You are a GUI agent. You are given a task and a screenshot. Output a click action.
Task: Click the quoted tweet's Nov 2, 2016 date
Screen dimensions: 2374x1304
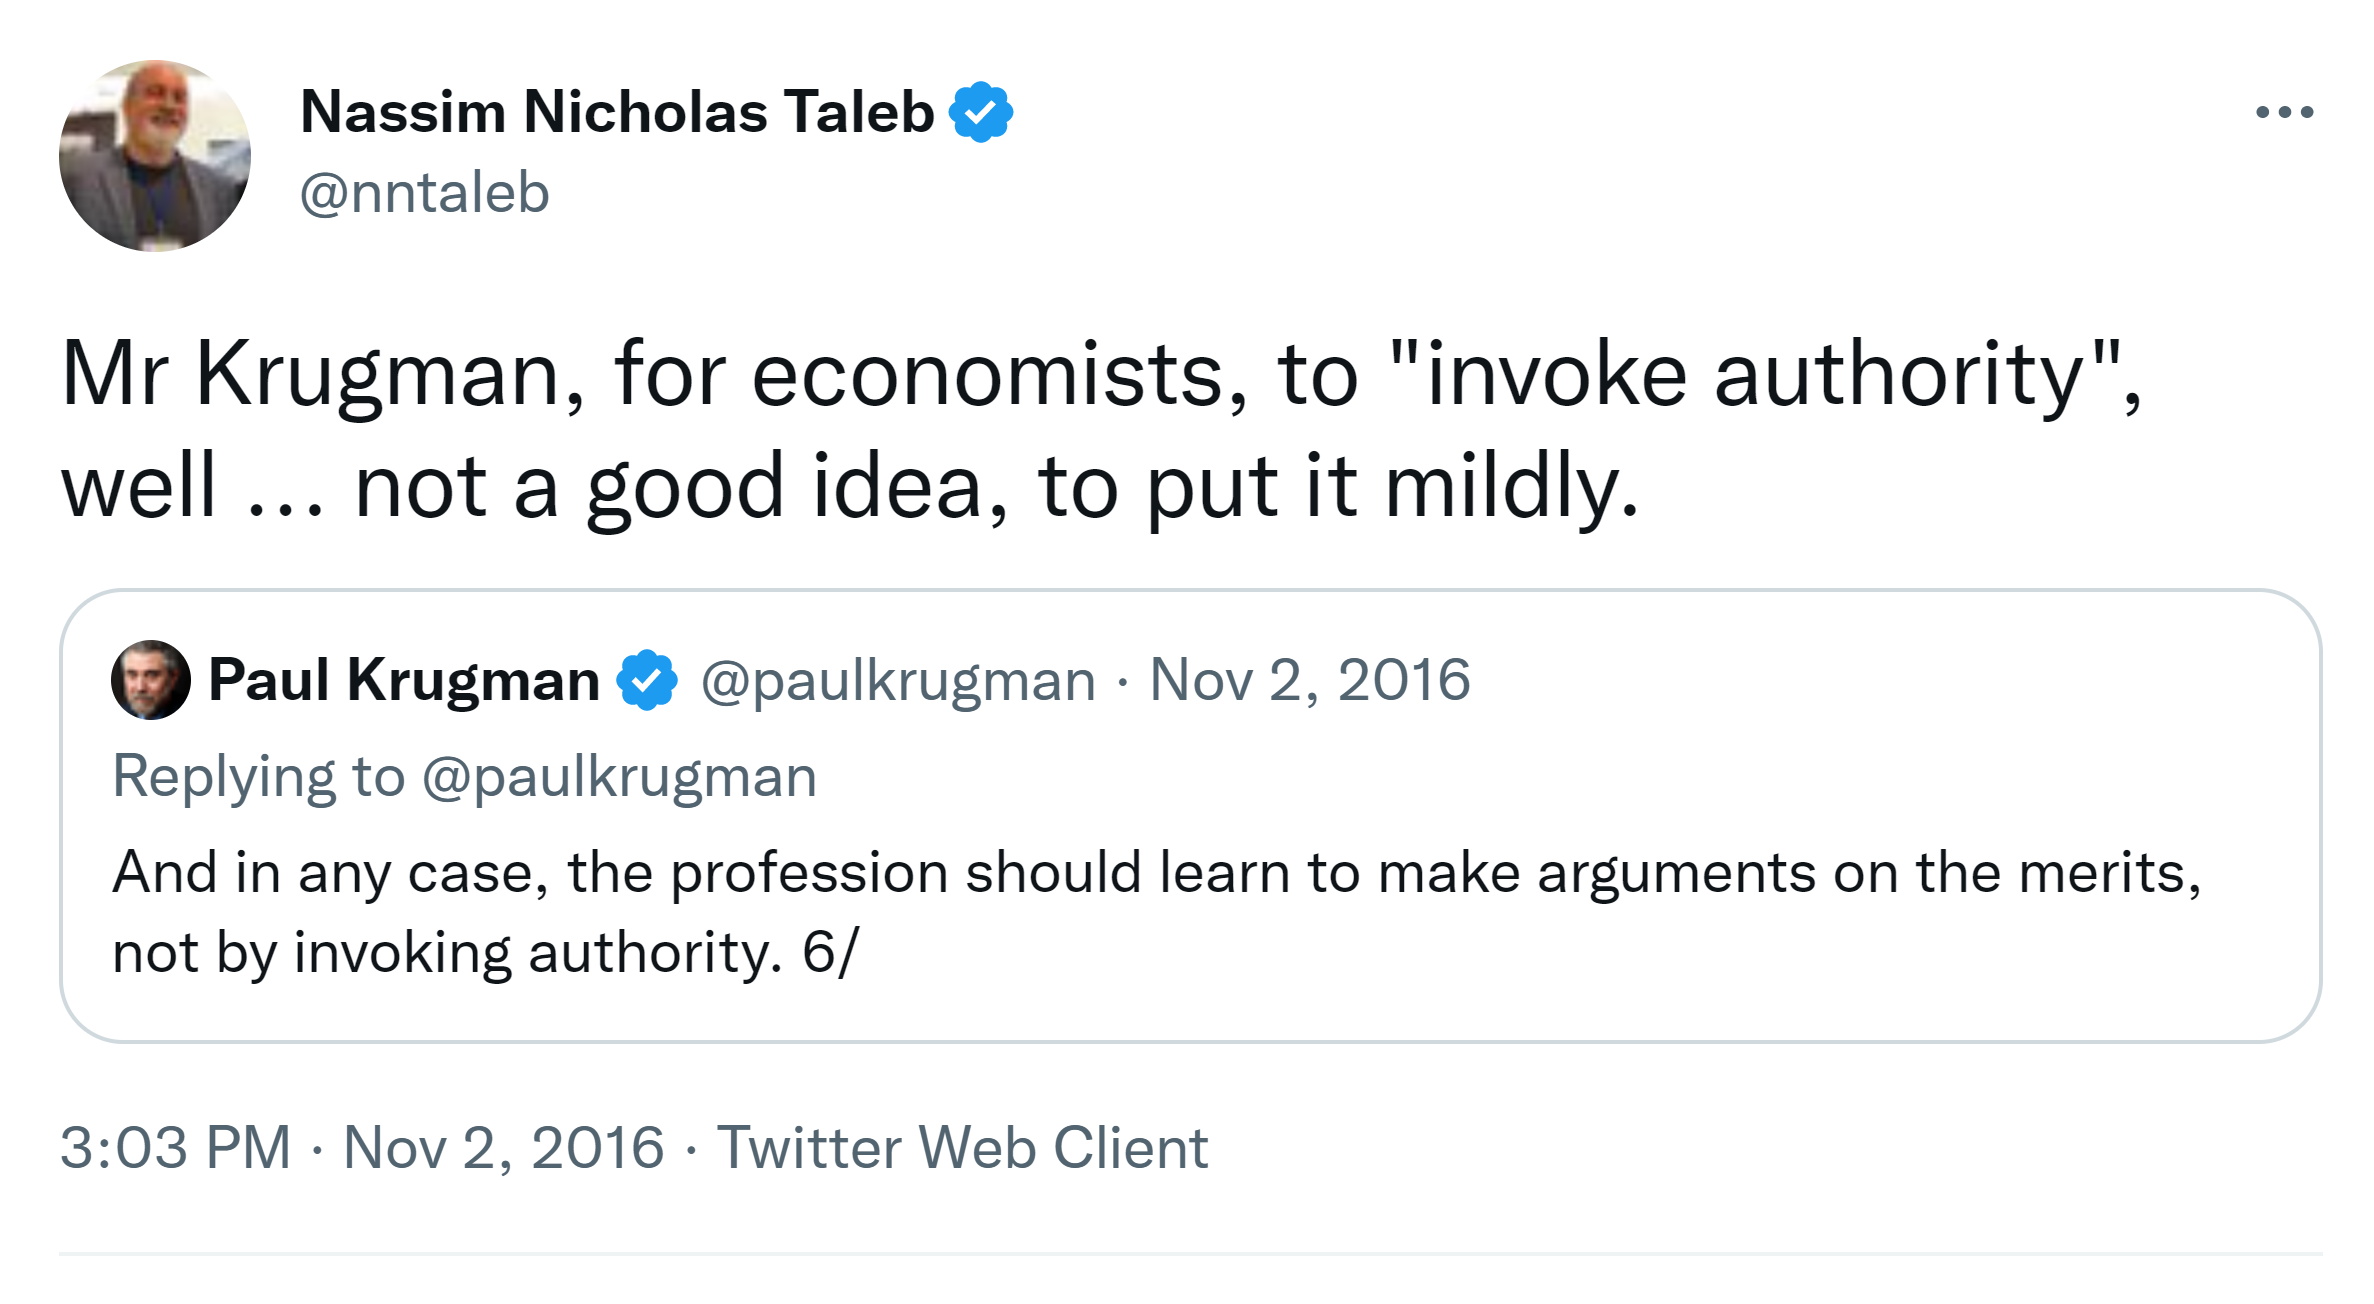point(1310,680)
